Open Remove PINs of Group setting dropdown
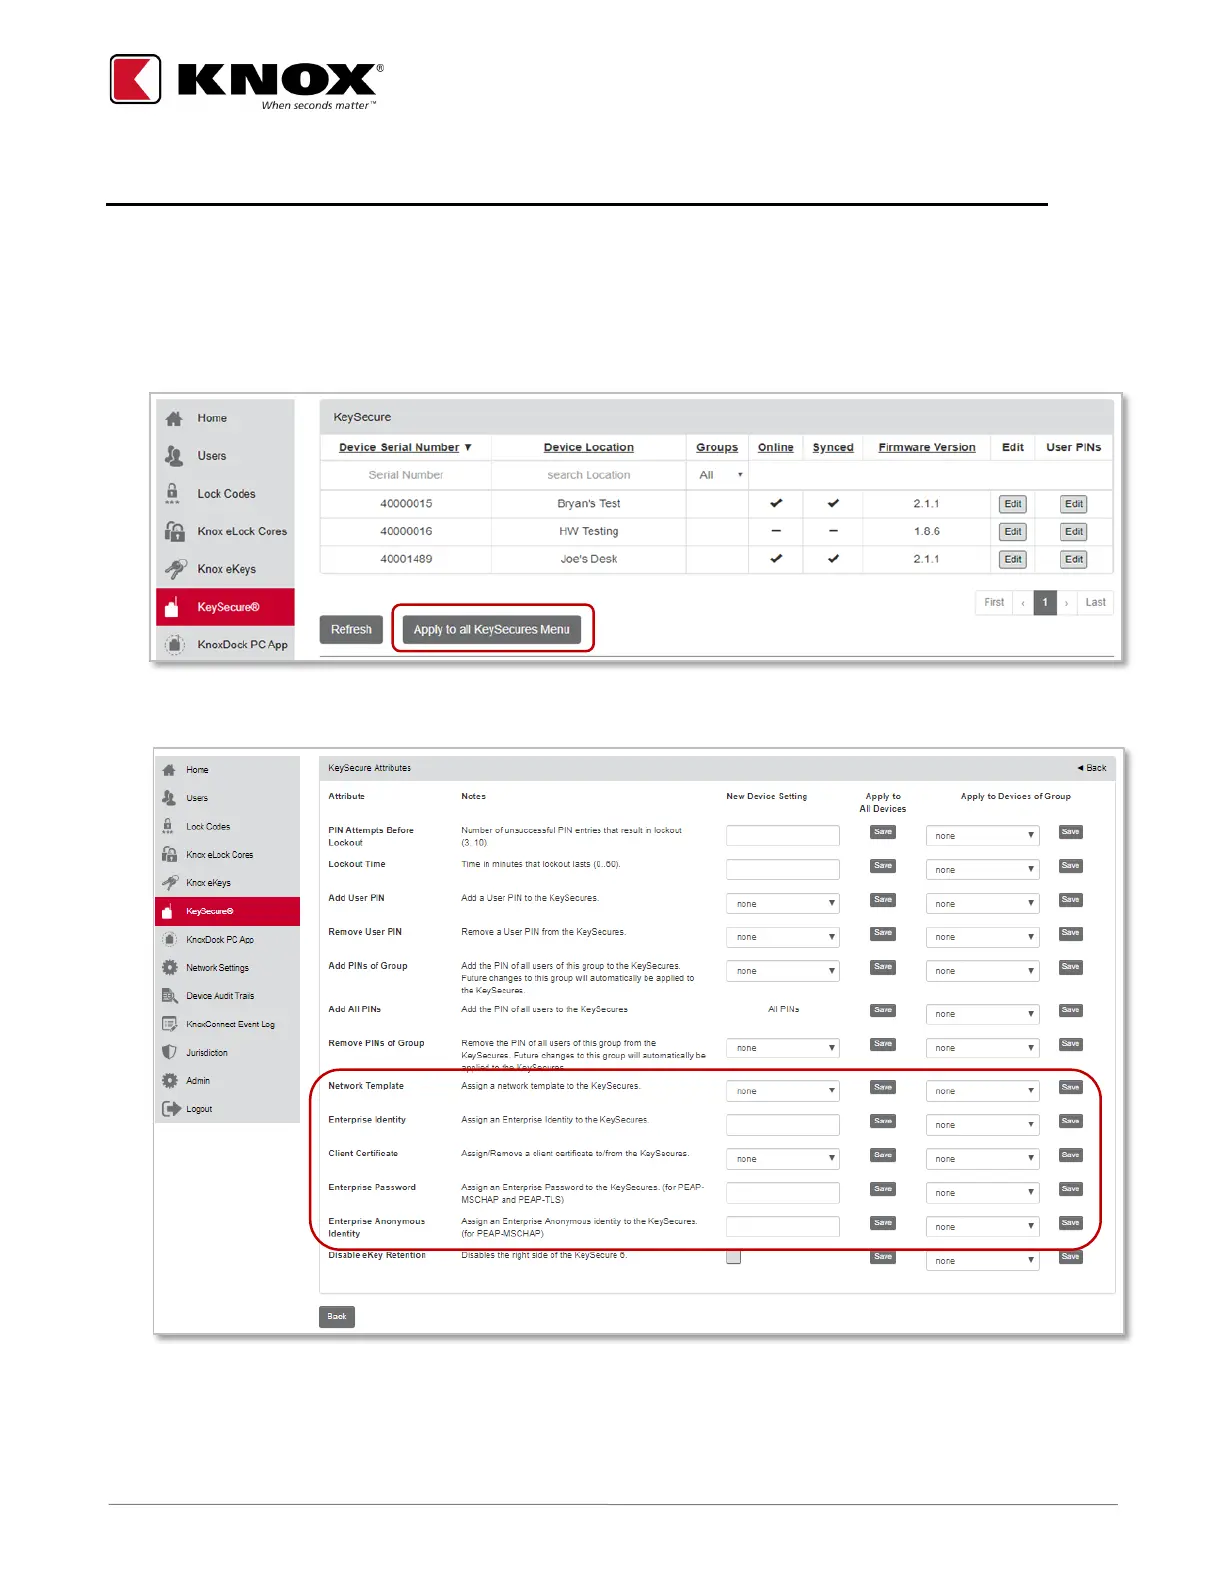1224x1584 pixels. pyautogui.click(x=783, y=1048)
